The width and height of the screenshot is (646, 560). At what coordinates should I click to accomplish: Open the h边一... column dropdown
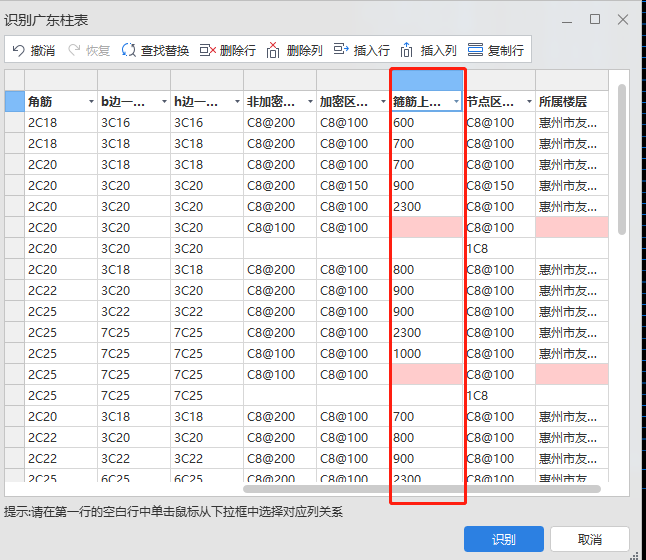tap(237, 101)
